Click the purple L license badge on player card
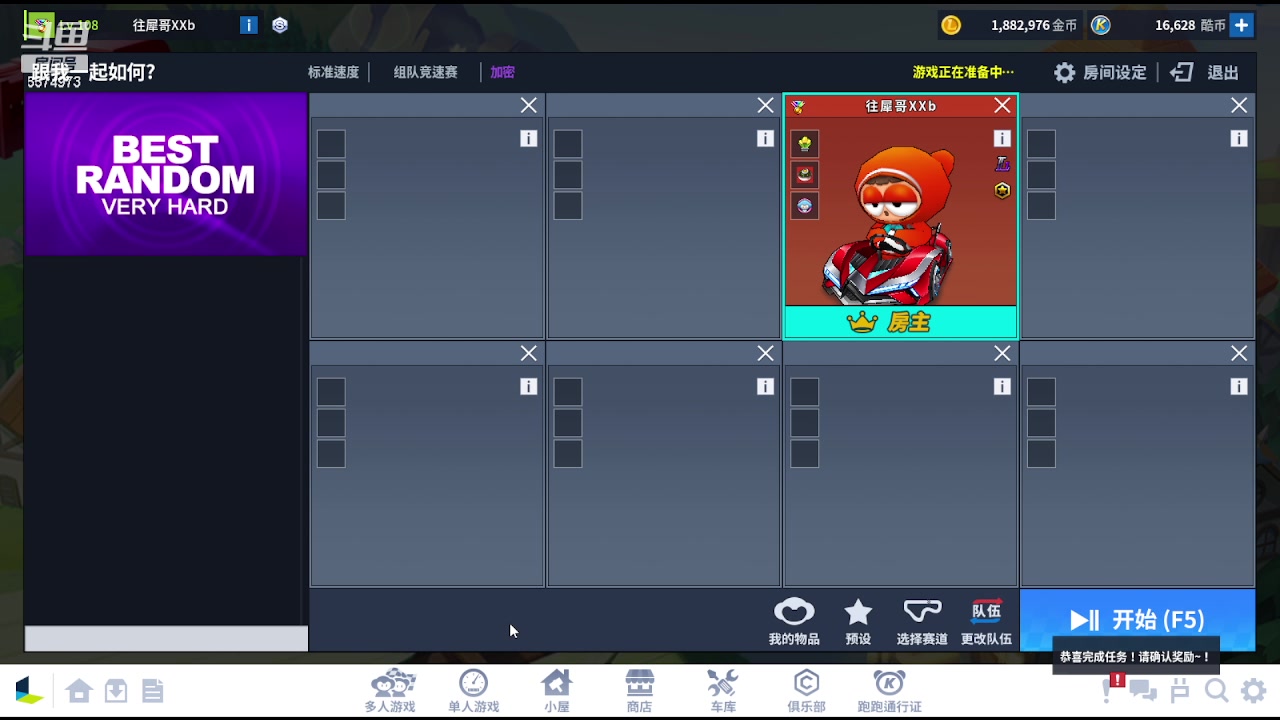1280x720 pixels. (x=1002, y=164)
